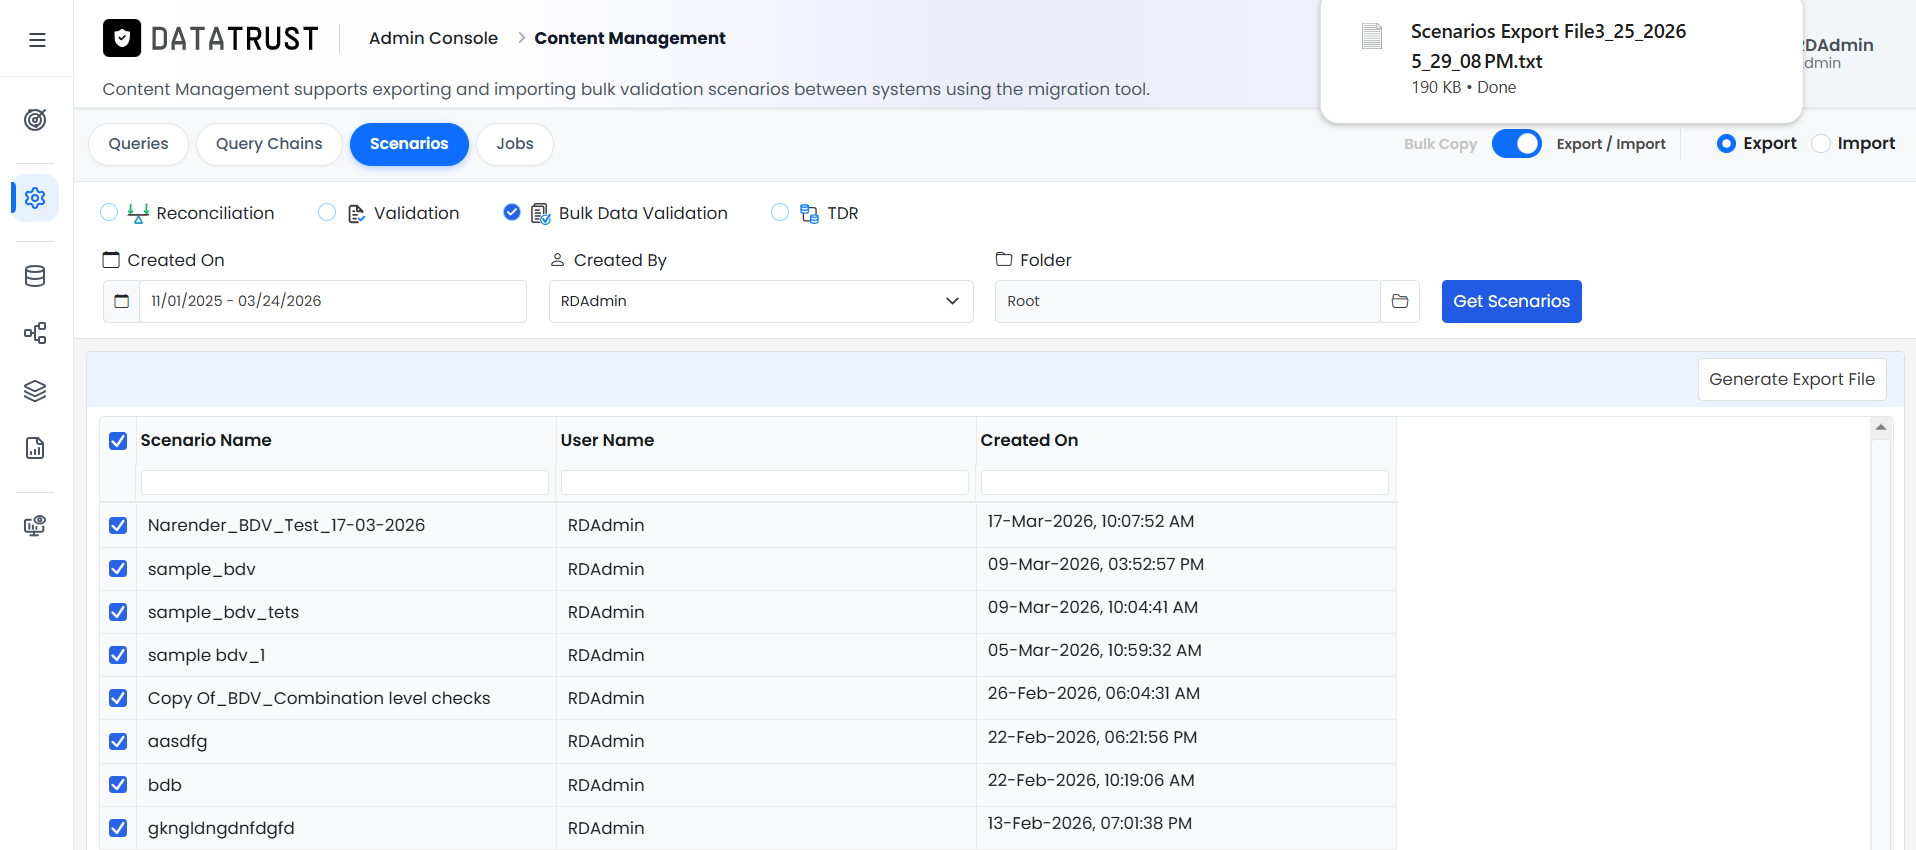1916x850 pixels.
Task: Click RDAdmin in the bdb row
Action: click(x=606, y=785)
